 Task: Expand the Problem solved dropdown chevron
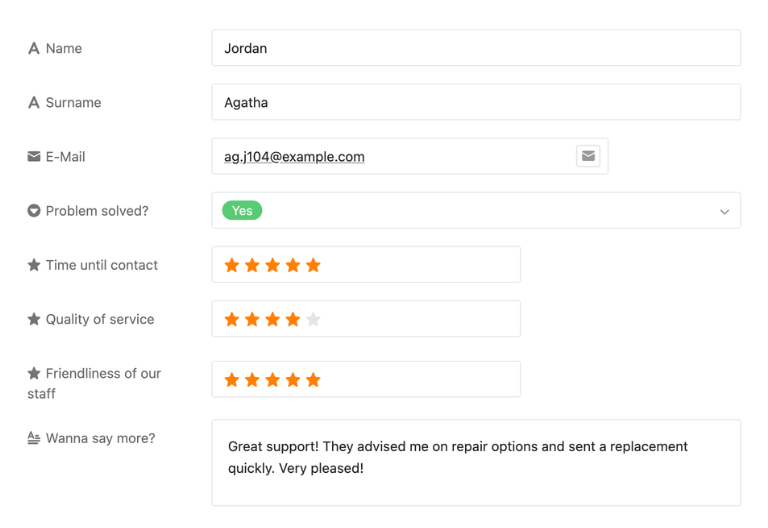point(725,212)
